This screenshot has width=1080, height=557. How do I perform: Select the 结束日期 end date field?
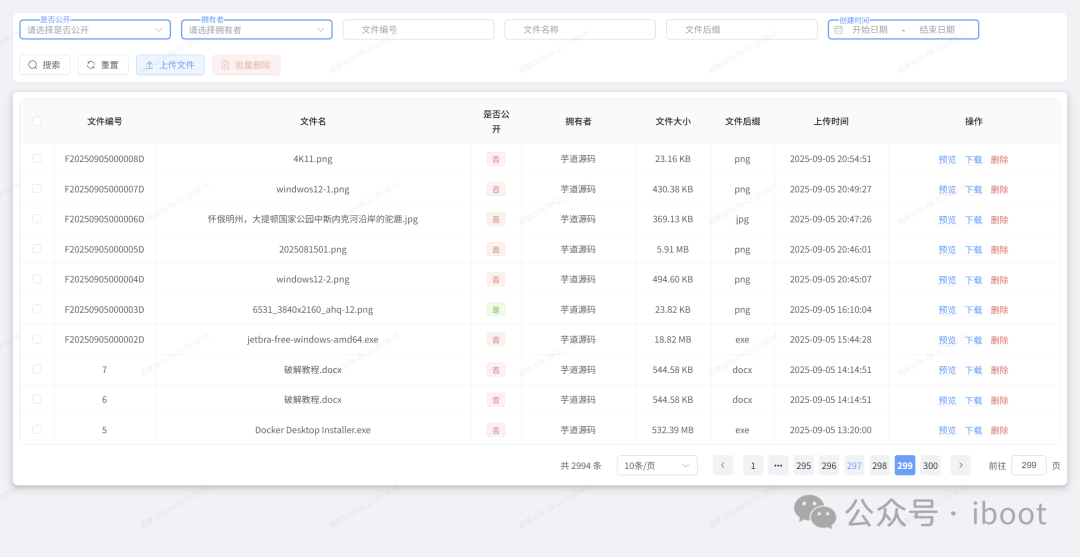tap(937, 30)
